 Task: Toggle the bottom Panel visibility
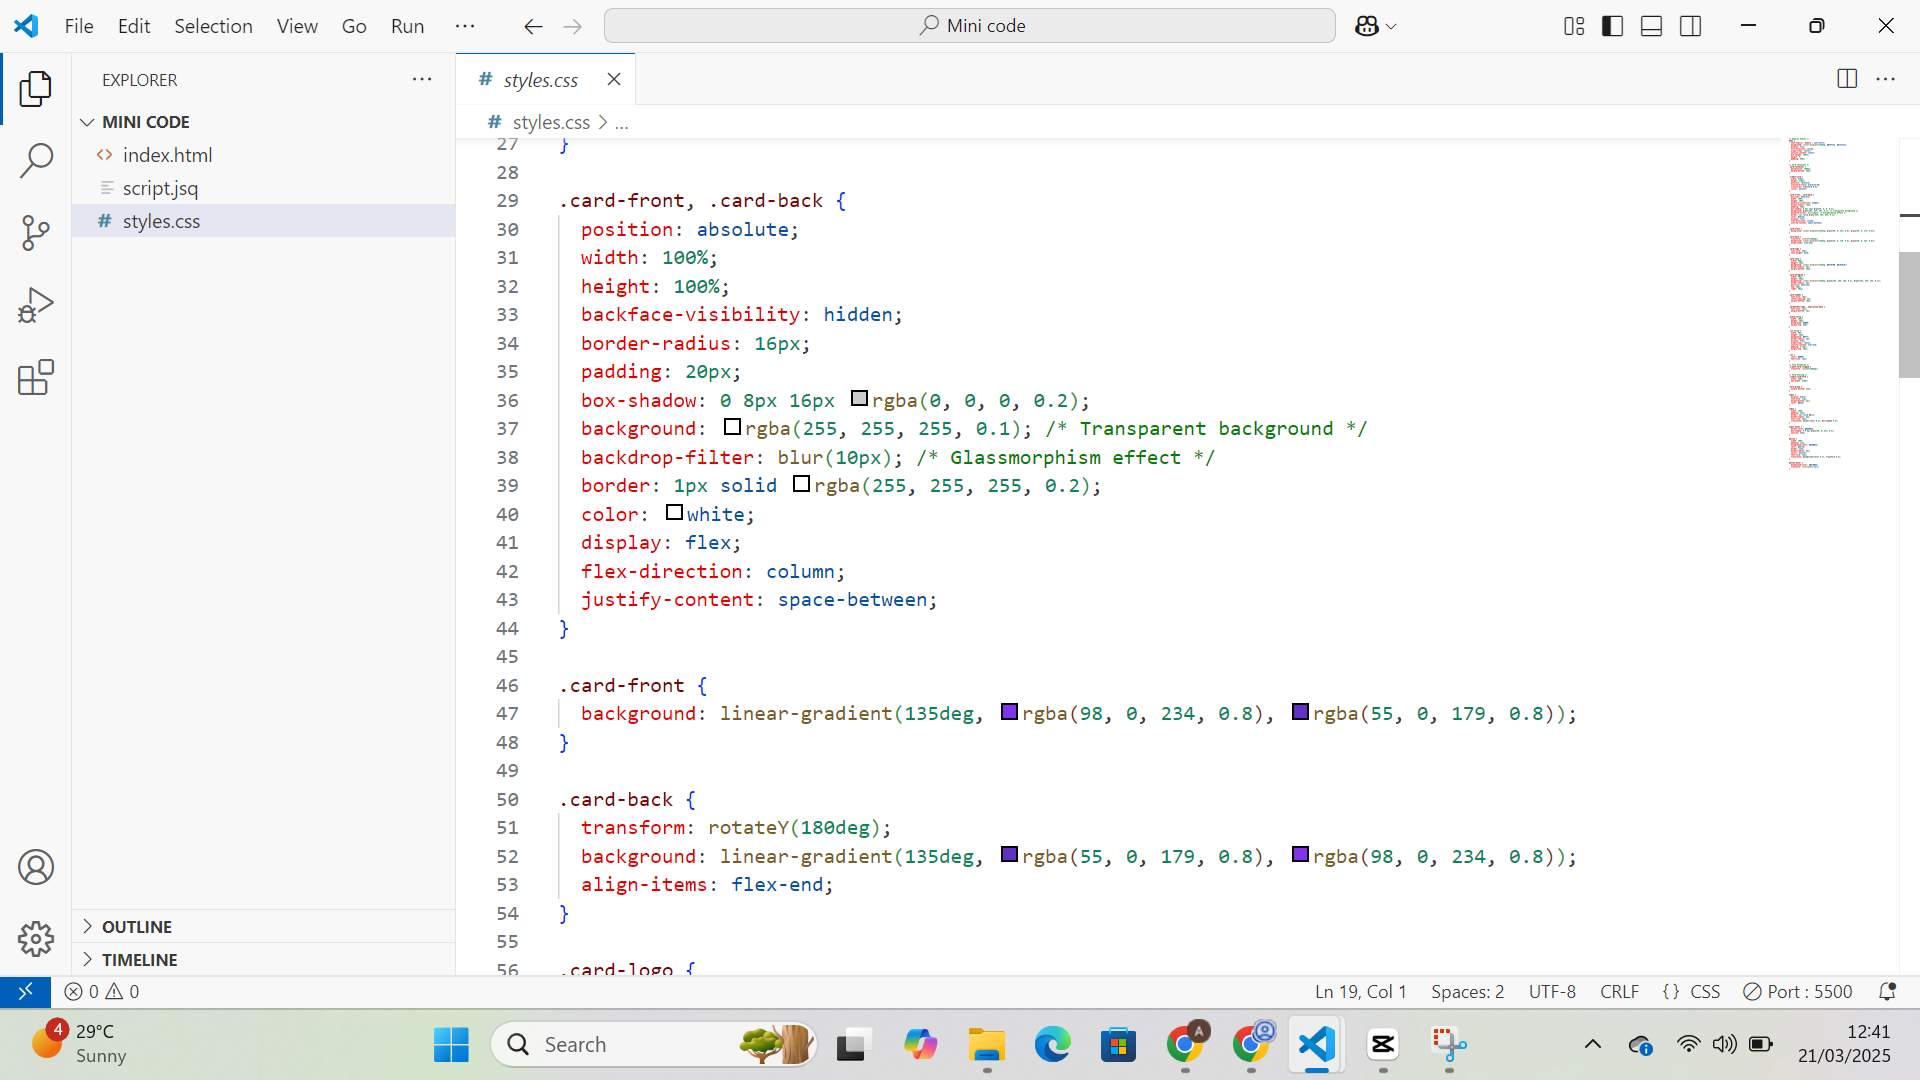(1651, 26)
